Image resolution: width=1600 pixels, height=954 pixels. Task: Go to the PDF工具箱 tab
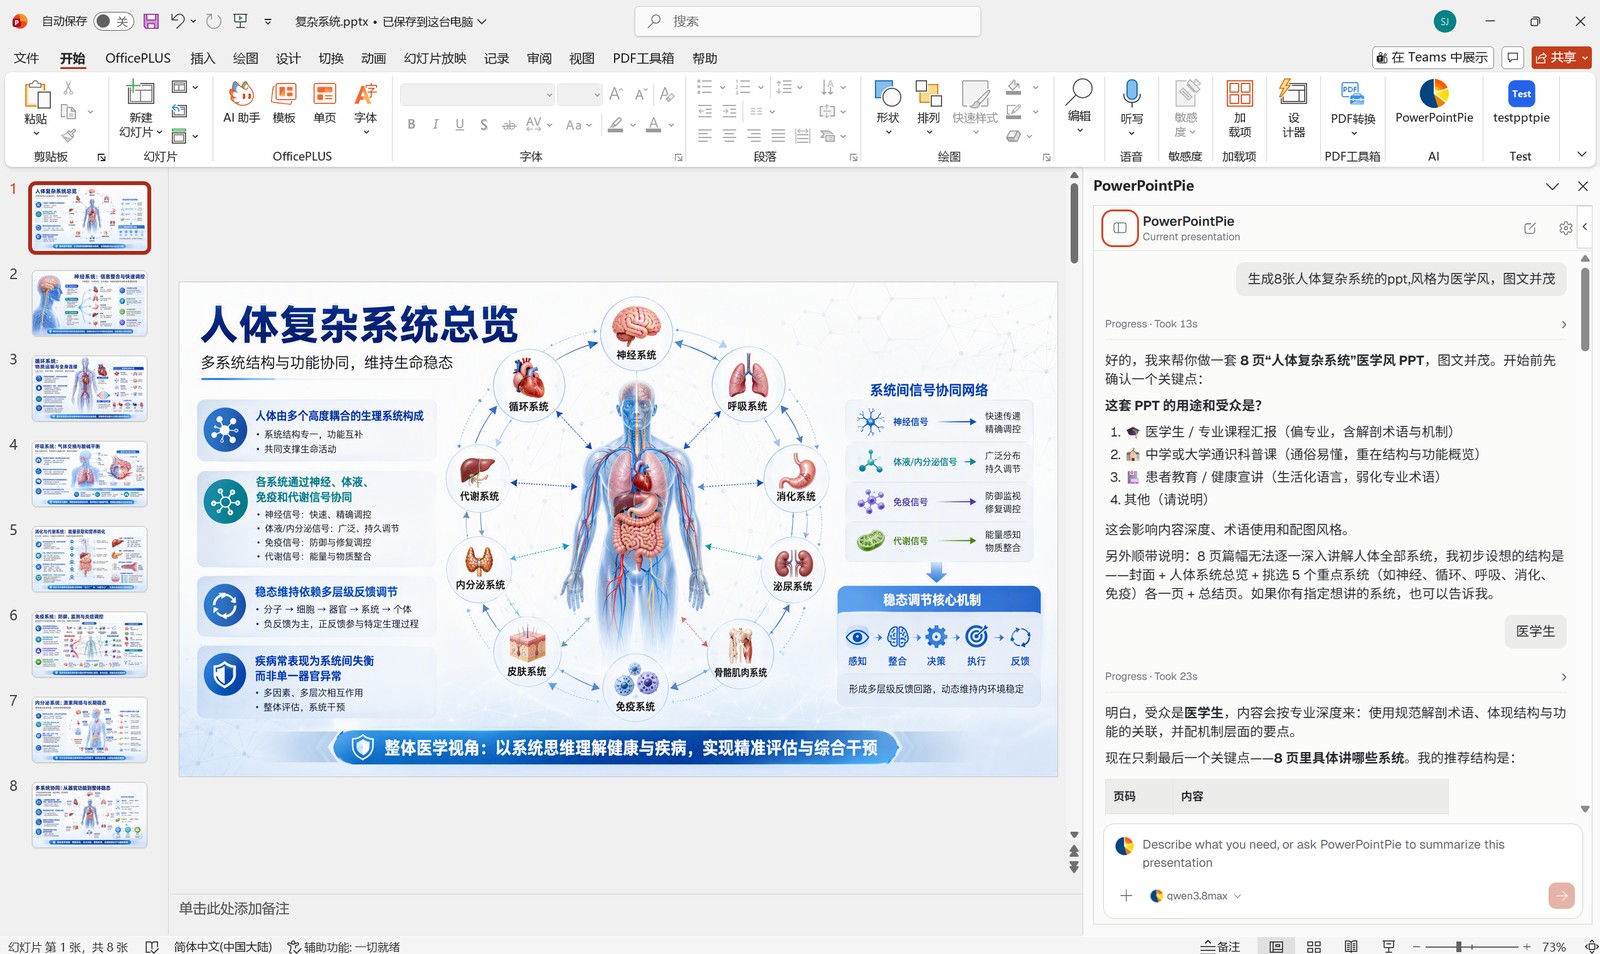(643, 58)
